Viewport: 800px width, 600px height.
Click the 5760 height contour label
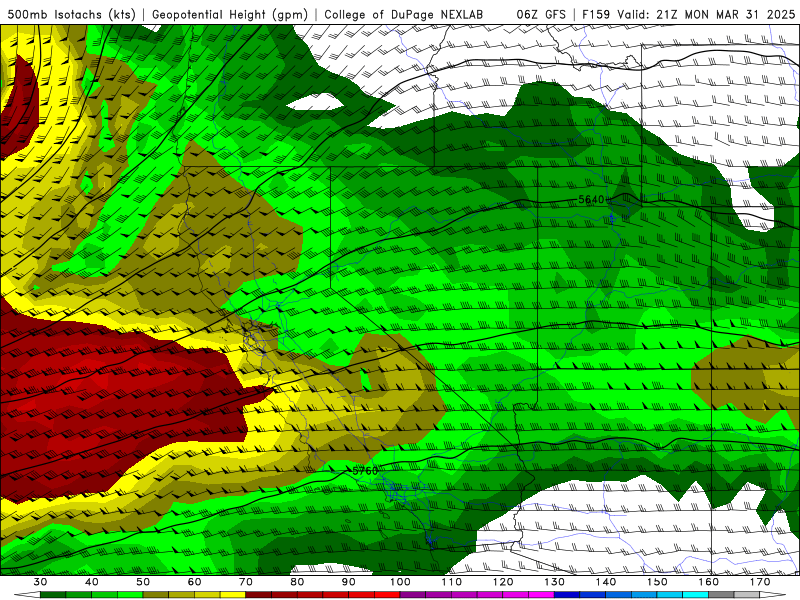(365, 470)
